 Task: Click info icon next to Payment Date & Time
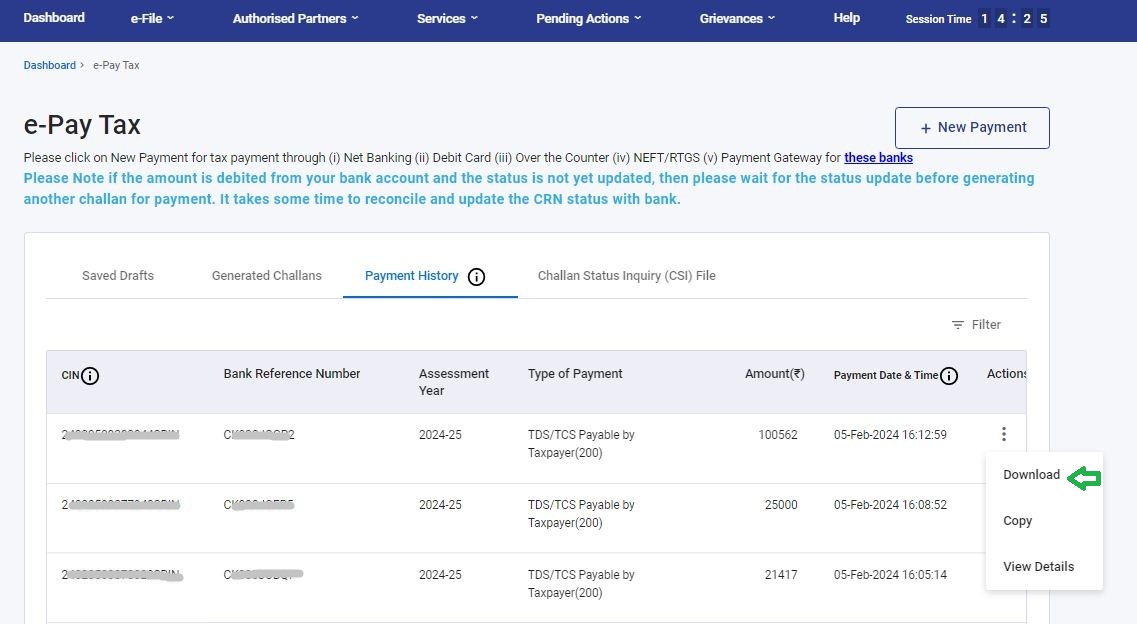(949, 376)
